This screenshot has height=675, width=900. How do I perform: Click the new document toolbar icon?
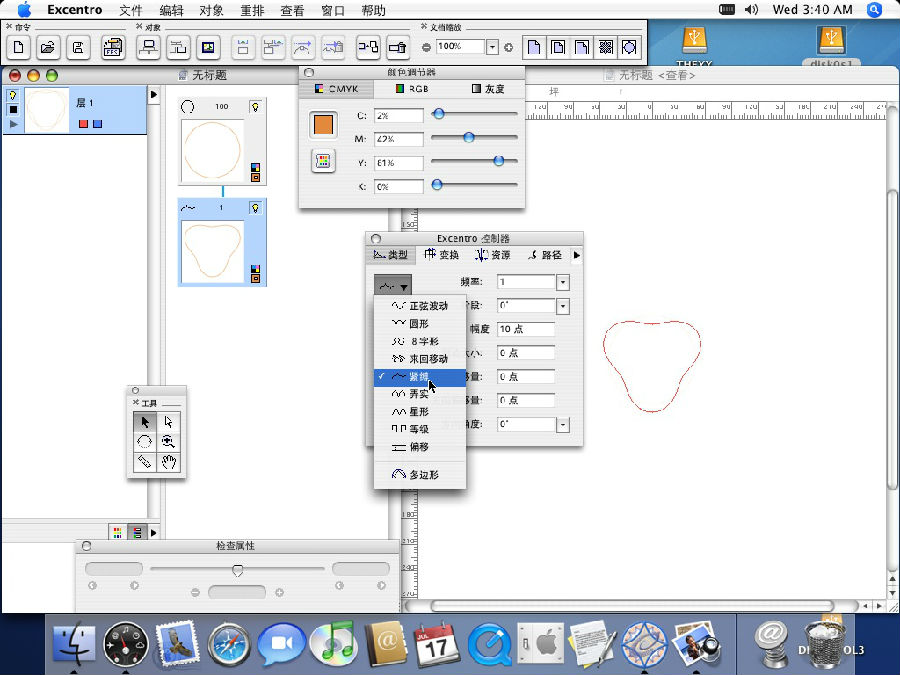tap(19, 47)
